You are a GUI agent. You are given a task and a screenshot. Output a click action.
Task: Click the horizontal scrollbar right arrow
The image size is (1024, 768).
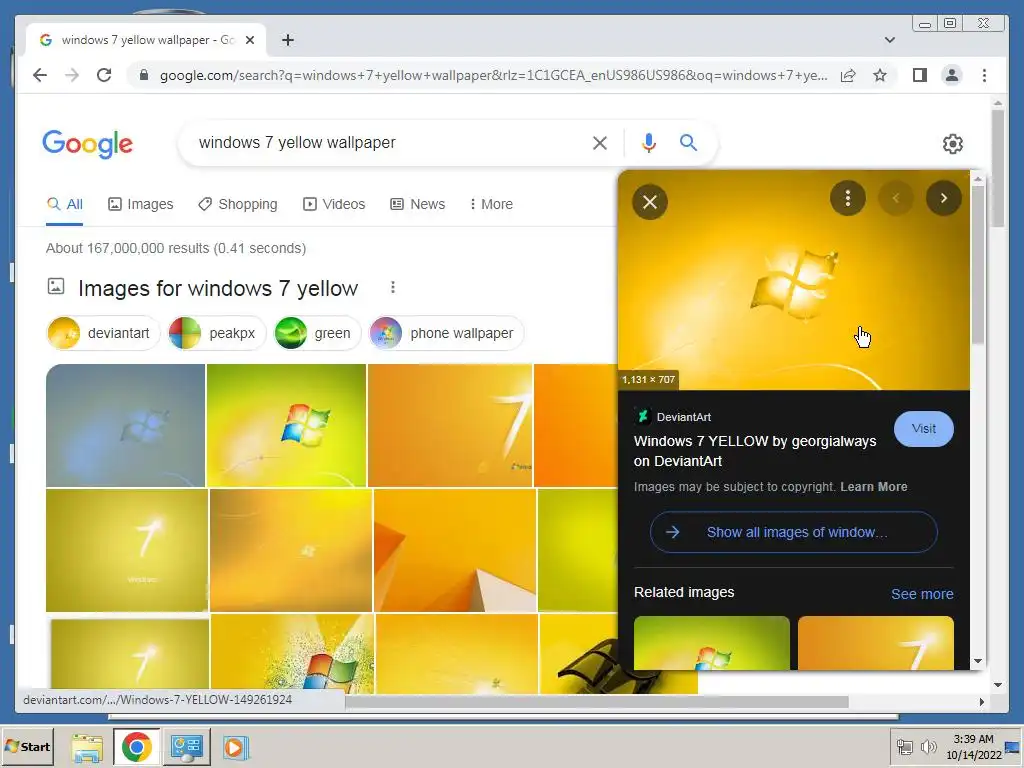(981, 702)
